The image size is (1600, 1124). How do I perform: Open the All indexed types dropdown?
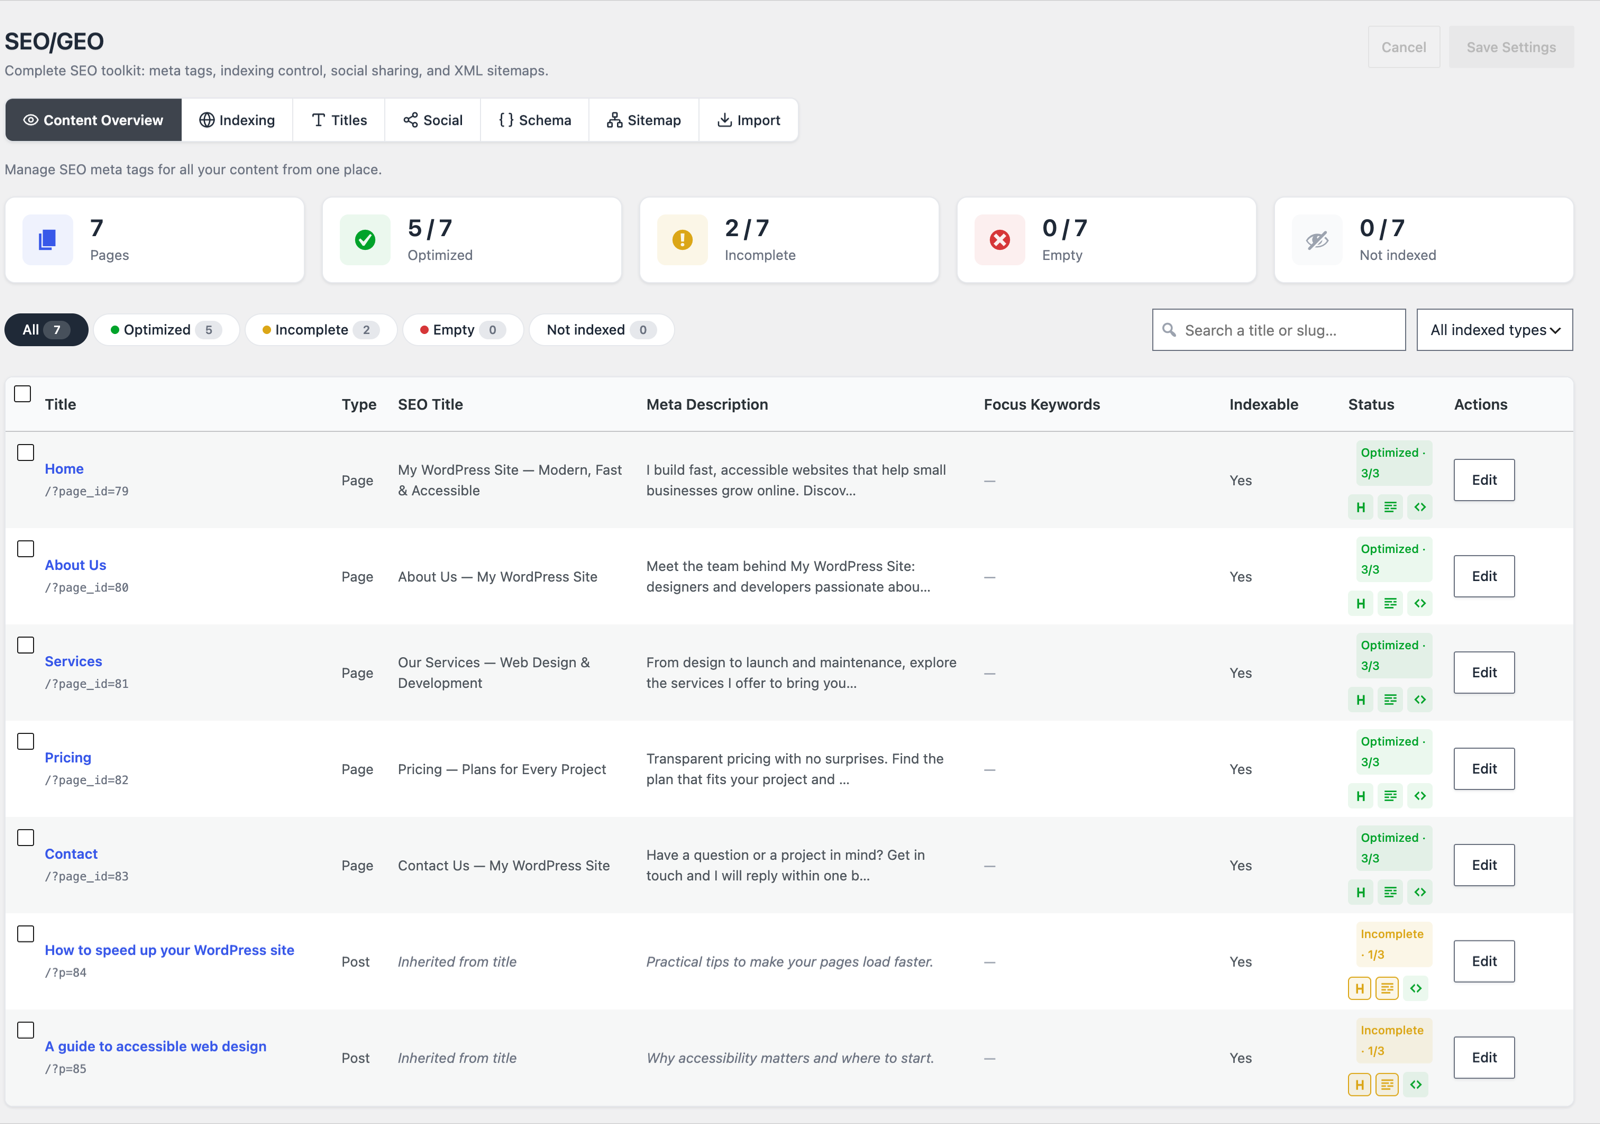(x=1494, y=330)
